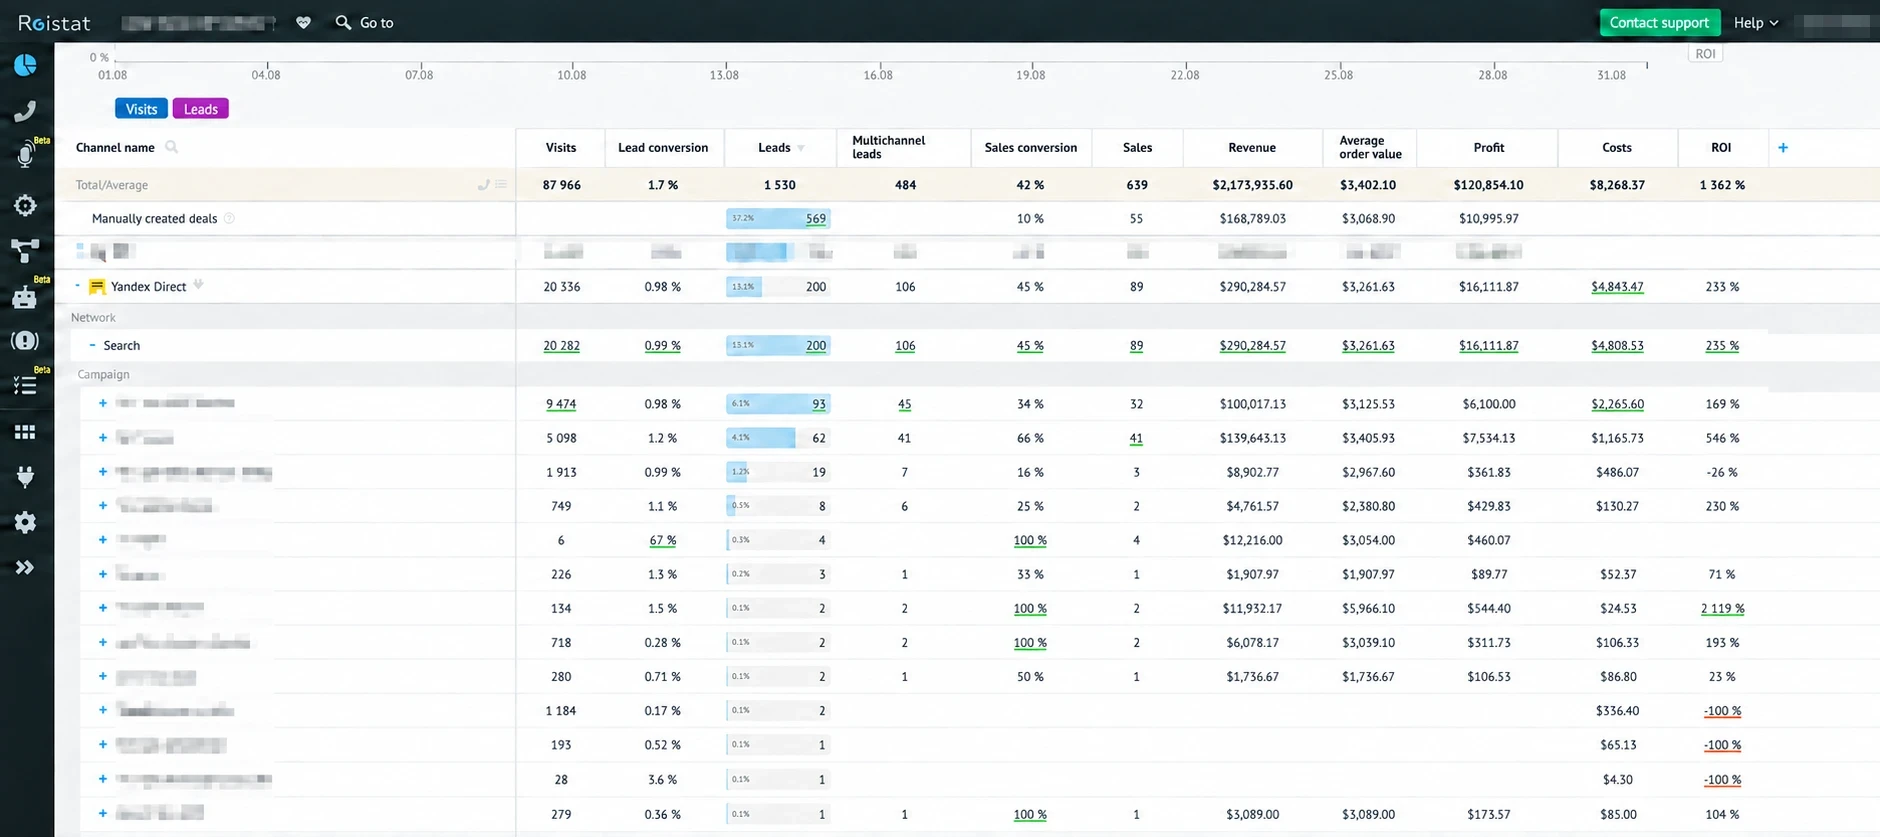Open the 67 % lead conversion link

[662, 540]
